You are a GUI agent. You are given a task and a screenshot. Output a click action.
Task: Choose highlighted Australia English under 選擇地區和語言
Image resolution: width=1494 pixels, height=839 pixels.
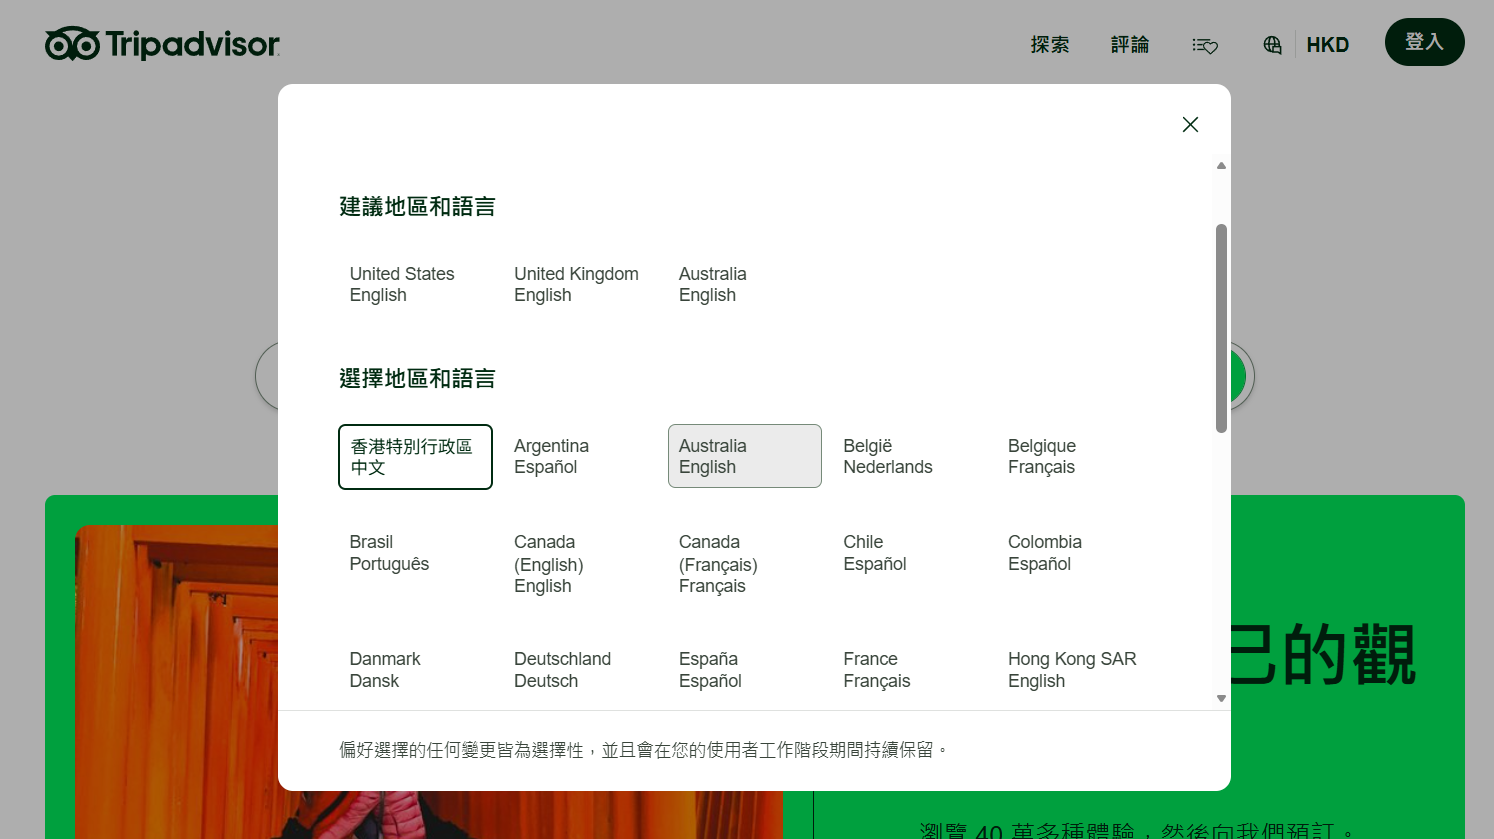coord(744,457)
